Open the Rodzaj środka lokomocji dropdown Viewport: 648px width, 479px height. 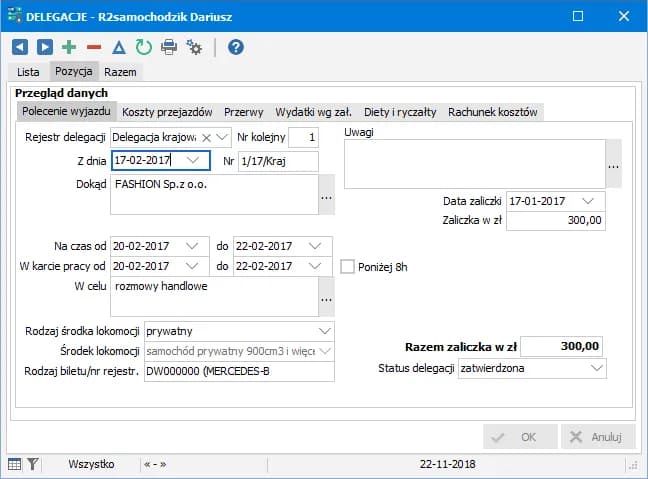pos(324,330)
